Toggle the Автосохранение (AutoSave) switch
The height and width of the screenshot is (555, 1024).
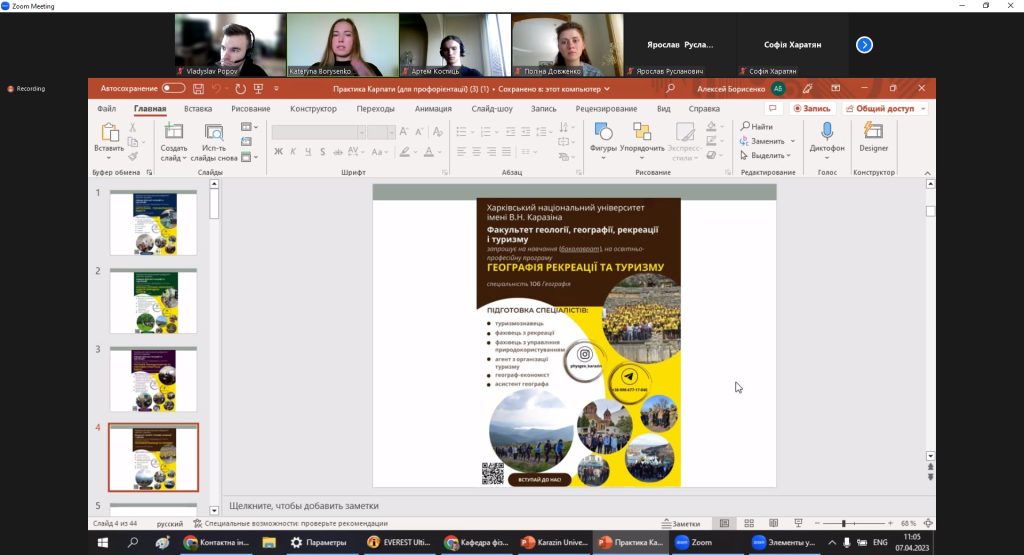[x=173, y=88]
